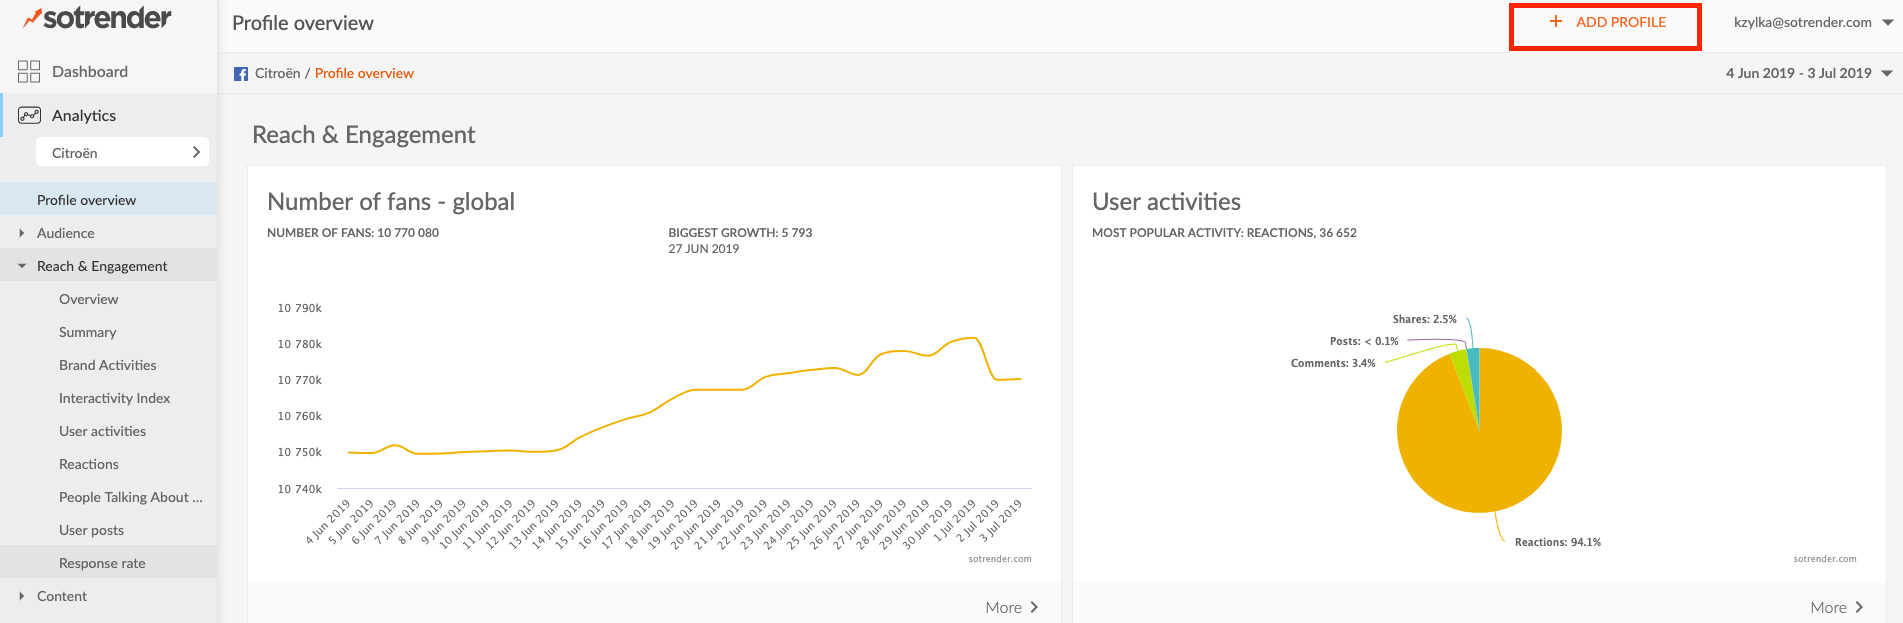Open Interactivity Index page
The height and width of the screenshot is (623, 1903).
(114, 398)
